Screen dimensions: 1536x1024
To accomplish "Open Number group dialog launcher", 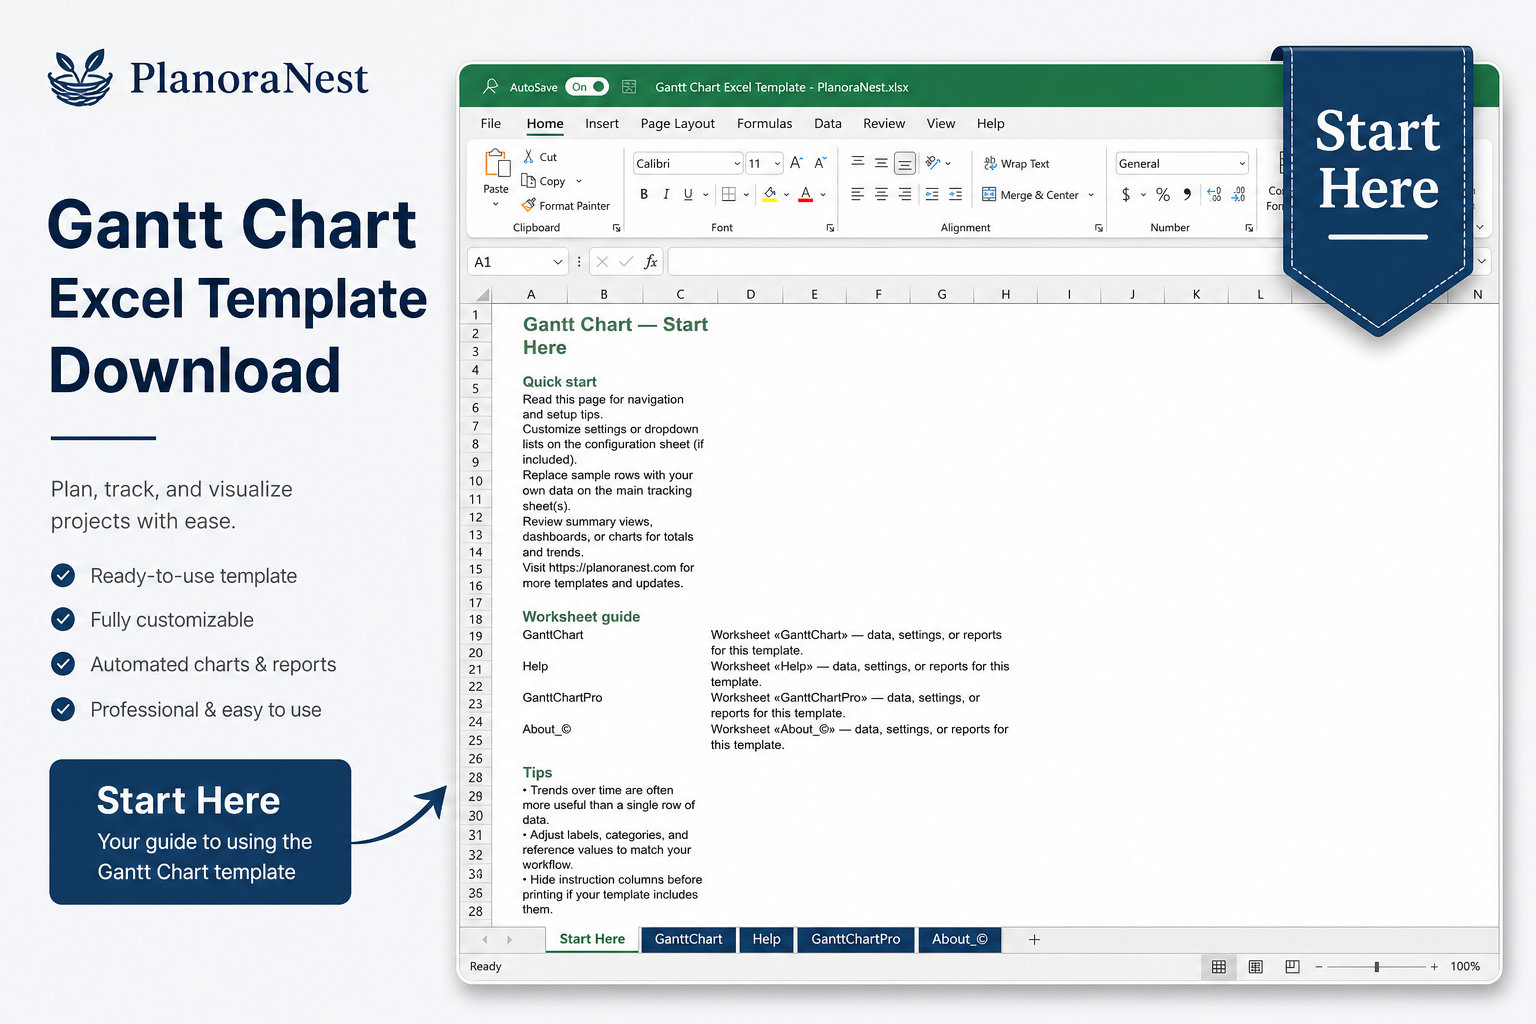I will (x=1249, y=228).
